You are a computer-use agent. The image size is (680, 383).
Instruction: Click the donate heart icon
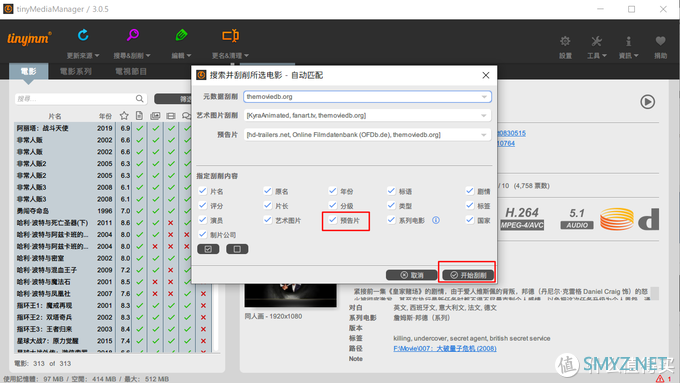pos(660,41)
